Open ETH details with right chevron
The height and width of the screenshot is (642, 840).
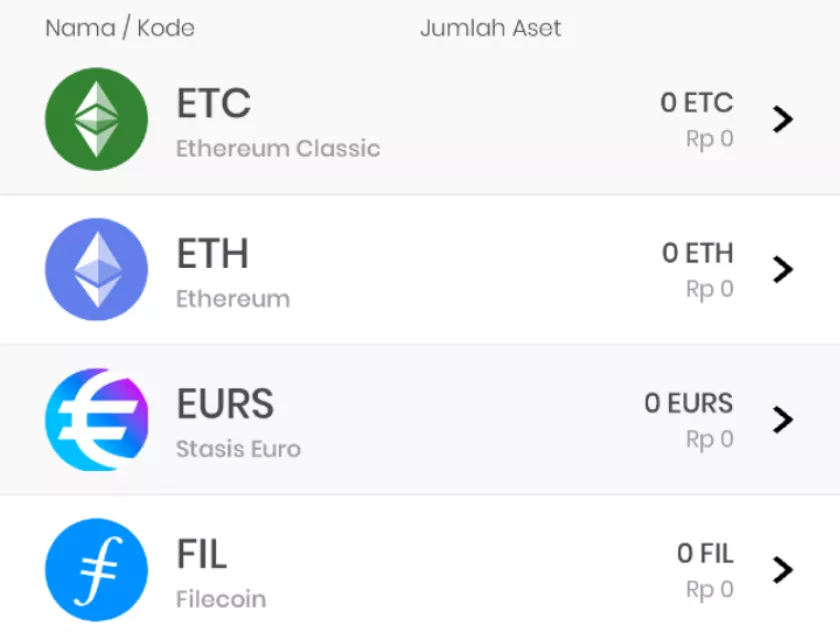[x=783, y=269]
